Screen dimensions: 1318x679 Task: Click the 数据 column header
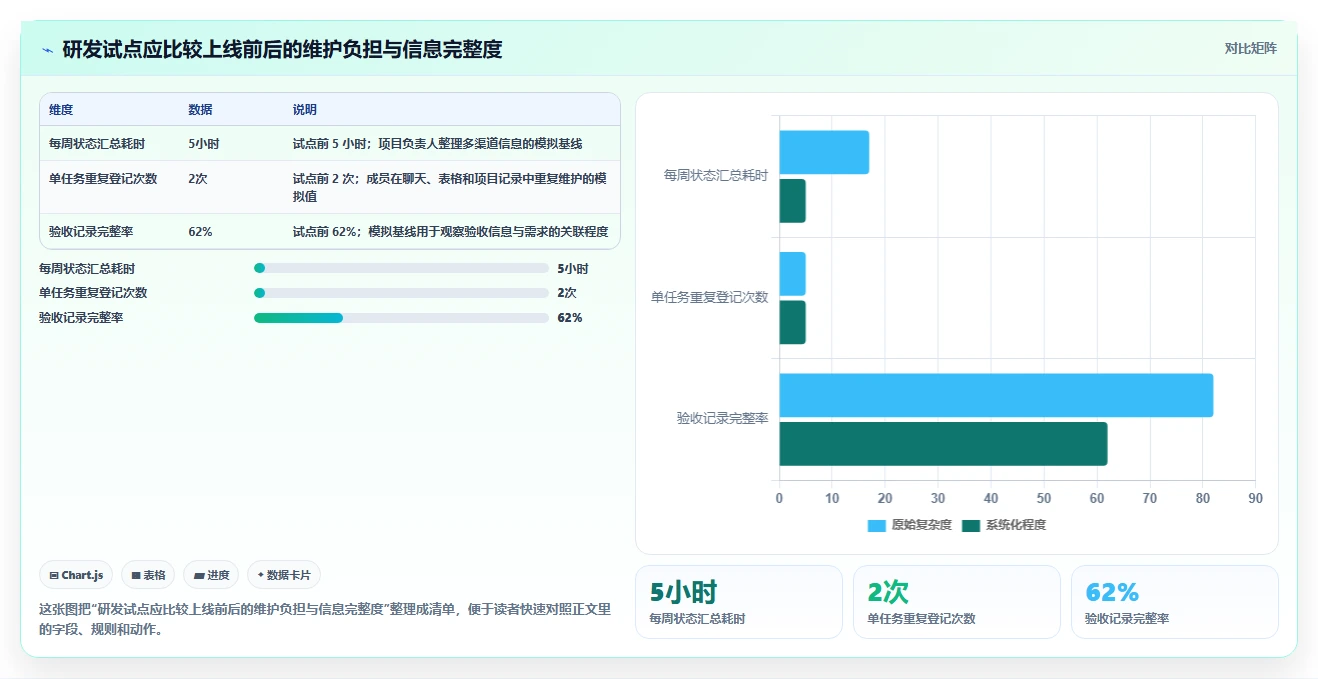pyautogui.click(x=200, y=110)
